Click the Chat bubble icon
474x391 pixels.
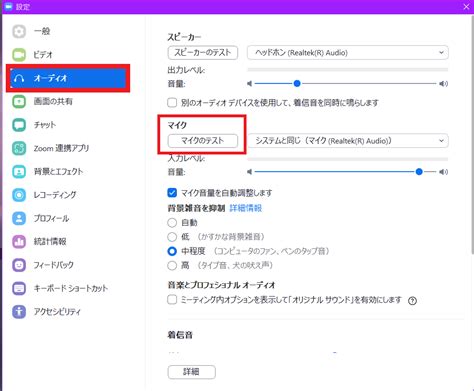click(x=19, y=125)
